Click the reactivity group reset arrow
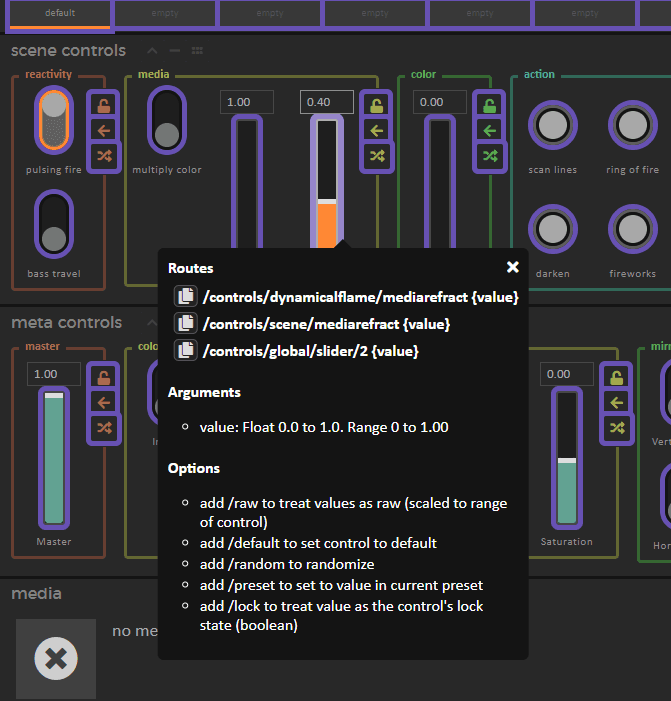The width and height of the screenshot is (671, 701). click(x=104, y=130)
